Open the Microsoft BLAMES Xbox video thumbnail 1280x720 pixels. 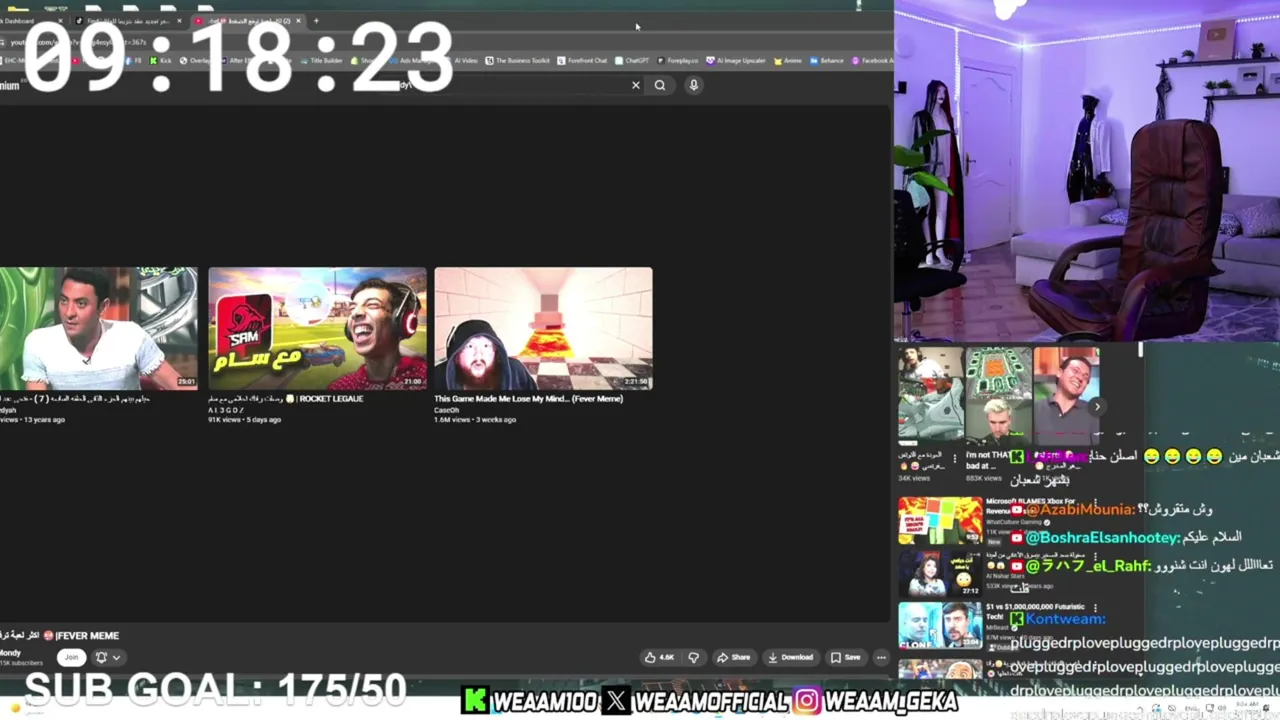click(x=940, y=520)
